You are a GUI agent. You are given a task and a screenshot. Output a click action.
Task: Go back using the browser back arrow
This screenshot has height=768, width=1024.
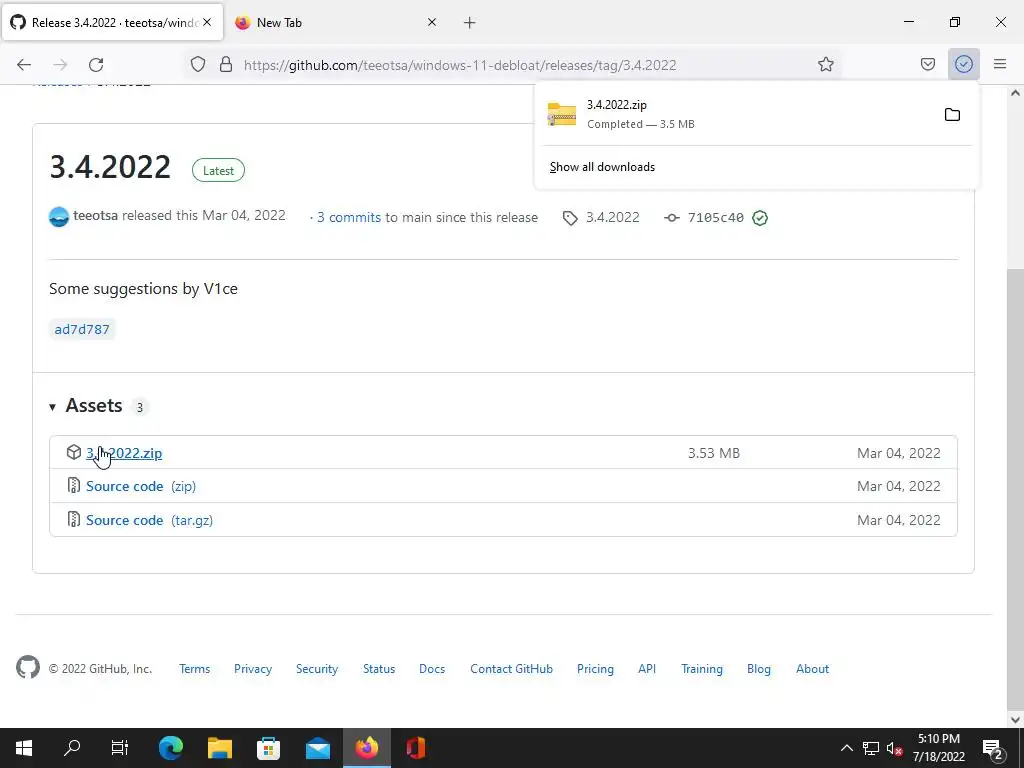click(24, 65)
